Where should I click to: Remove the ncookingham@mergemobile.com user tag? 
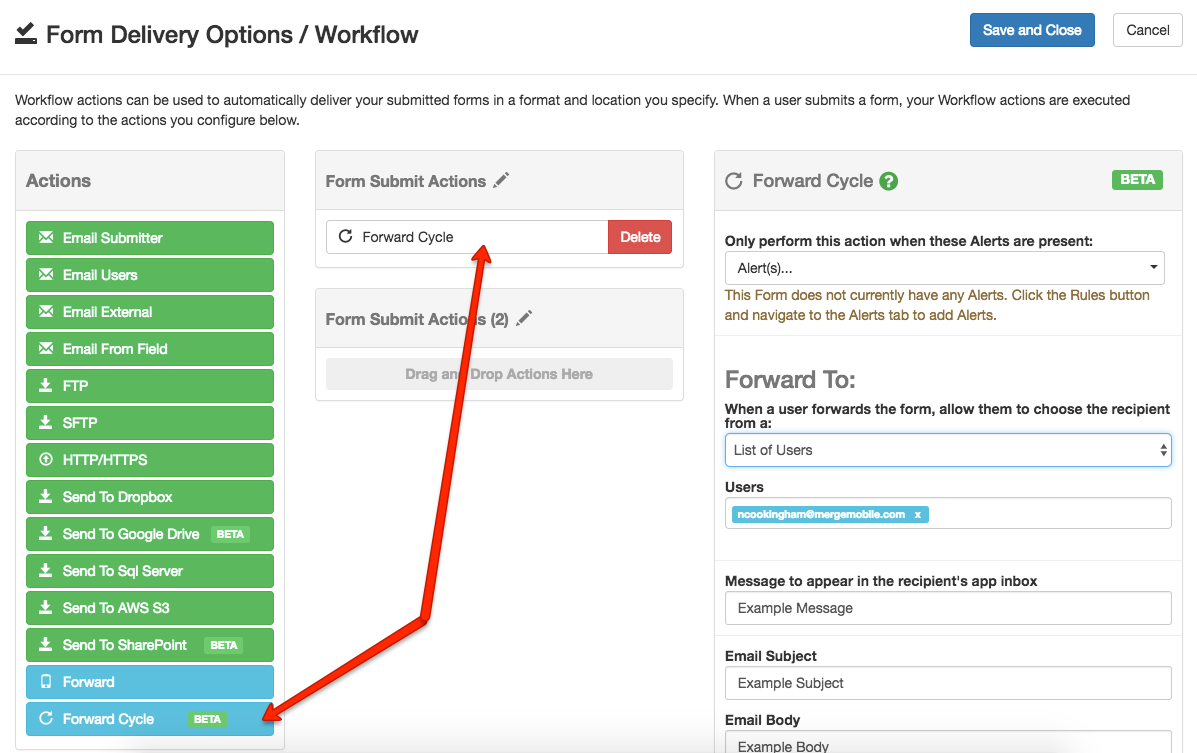point(917,514)
